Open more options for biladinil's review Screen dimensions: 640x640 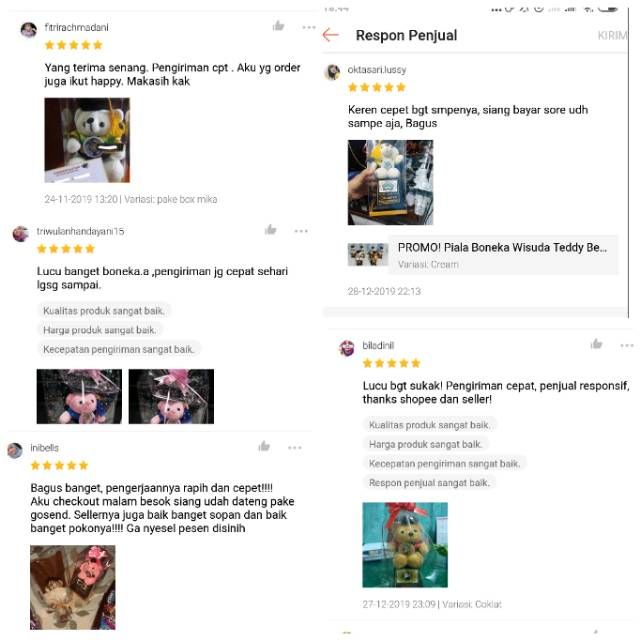click(x=627, y=346)
